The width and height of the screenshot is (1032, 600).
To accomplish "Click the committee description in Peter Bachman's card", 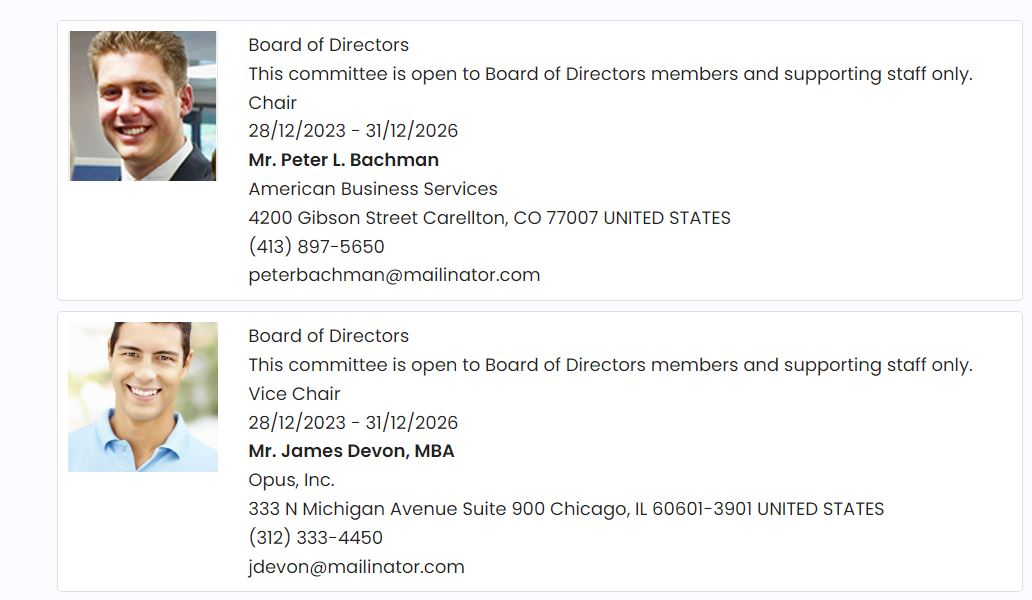I will pos(610,74).
